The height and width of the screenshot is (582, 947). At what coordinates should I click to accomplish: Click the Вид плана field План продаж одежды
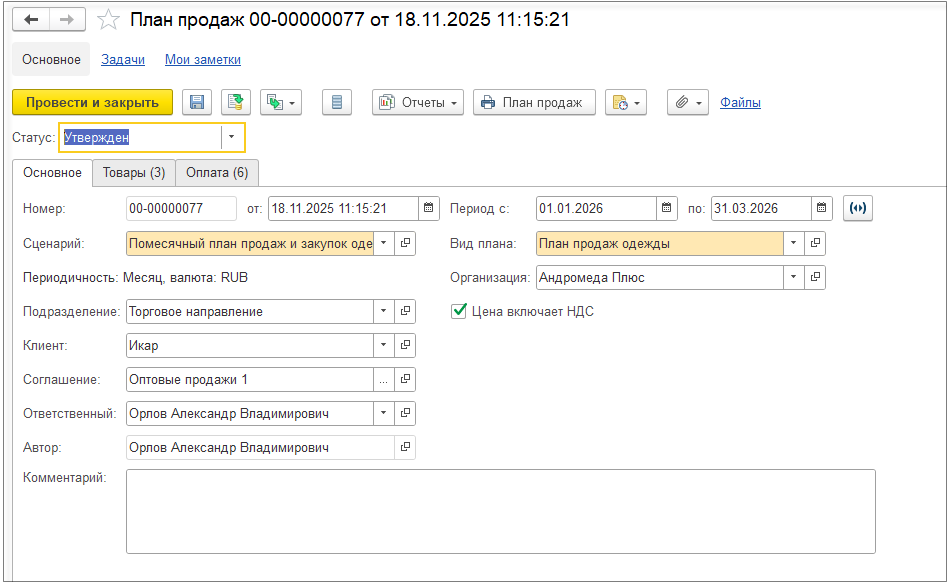pos(660,243)
